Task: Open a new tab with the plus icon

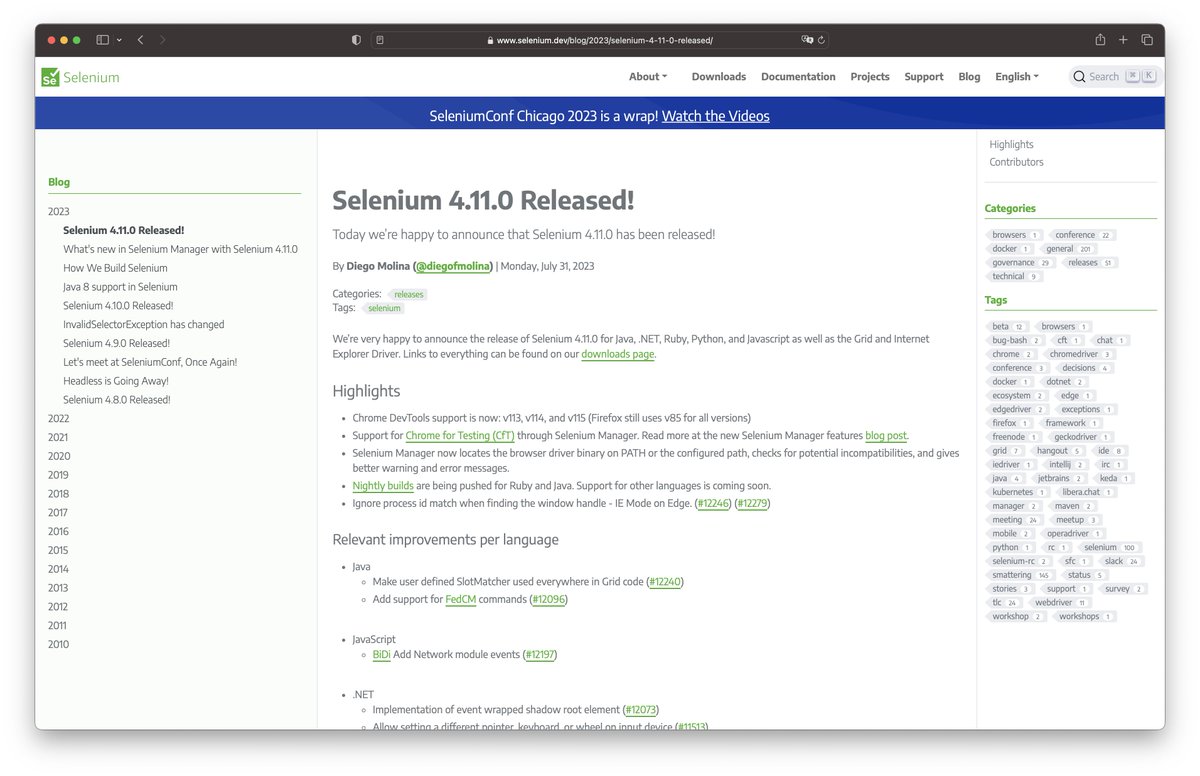Action: tap(1122, 39)
